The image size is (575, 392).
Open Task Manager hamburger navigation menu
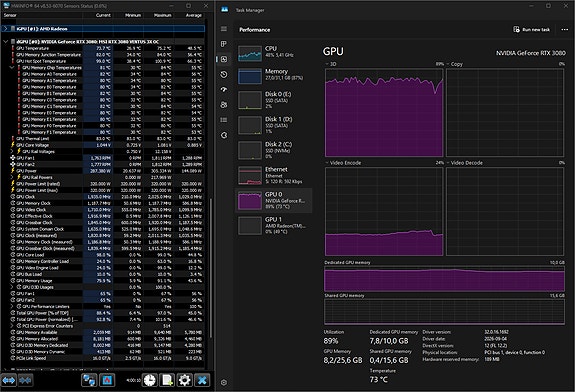coord(224,29)
